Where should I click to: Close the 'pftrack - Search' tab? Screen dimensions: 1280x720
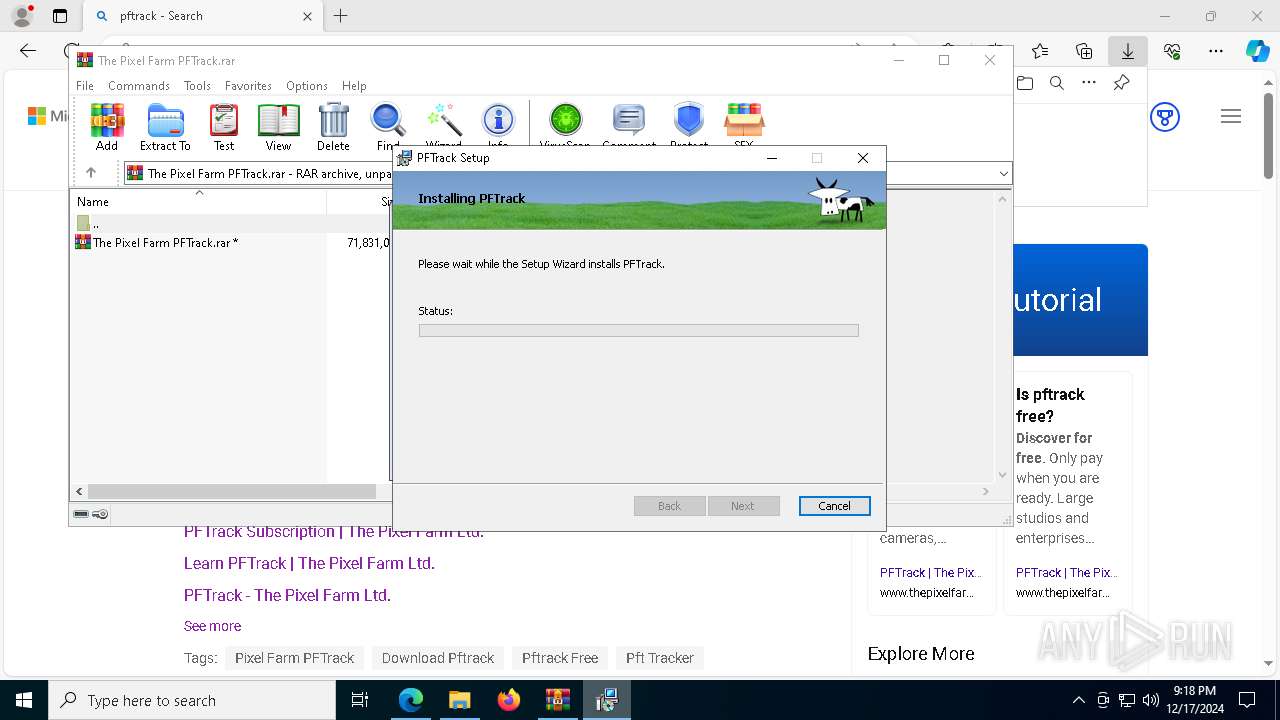click(x=307, y=16)
